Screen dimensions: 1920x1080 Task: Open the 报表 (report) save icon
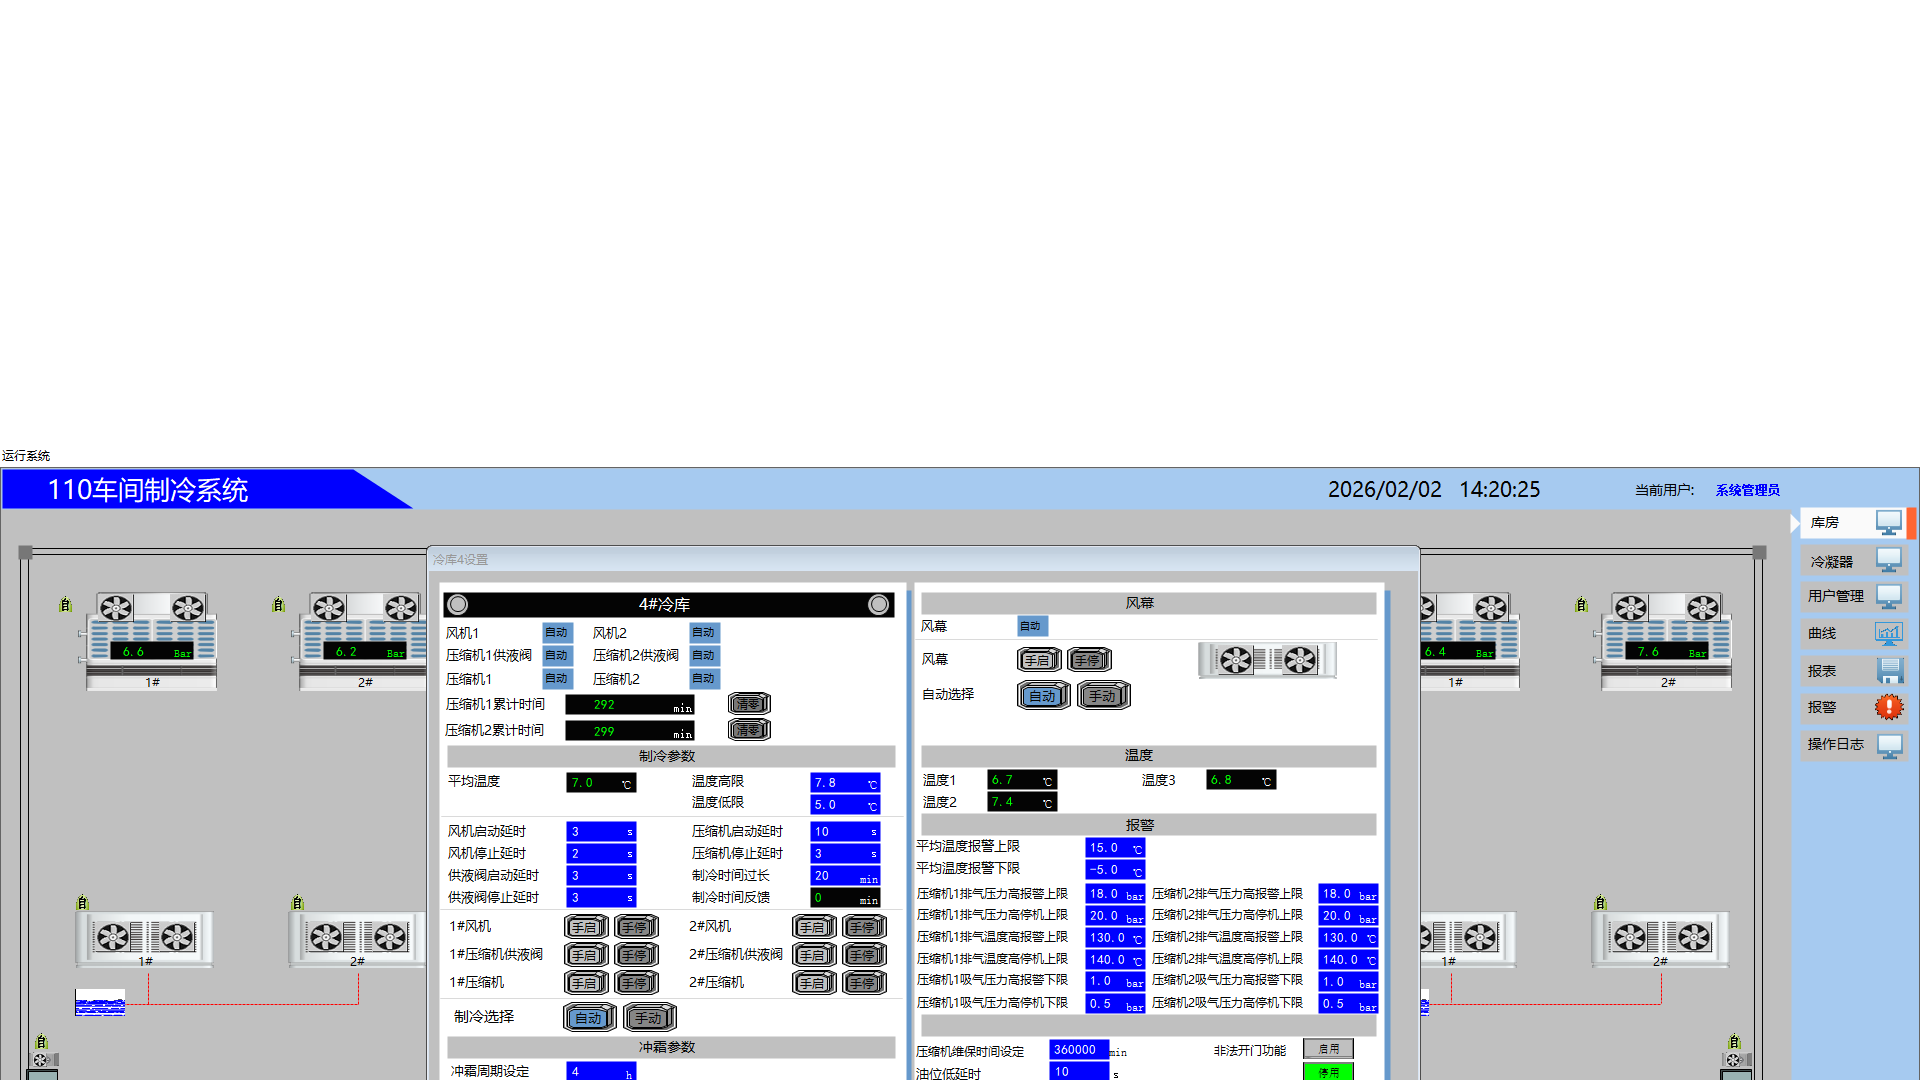click(x=1889, y=671)
